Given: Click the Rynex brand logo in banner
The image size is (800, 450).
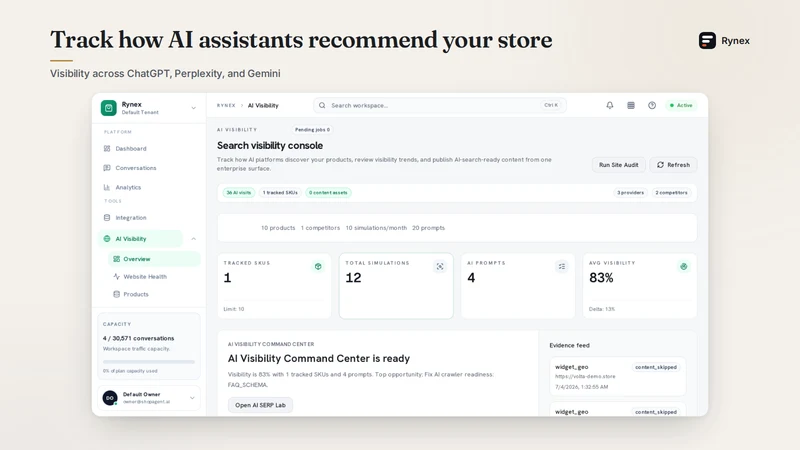Looking at the screenshot, I should coord(707,40).
